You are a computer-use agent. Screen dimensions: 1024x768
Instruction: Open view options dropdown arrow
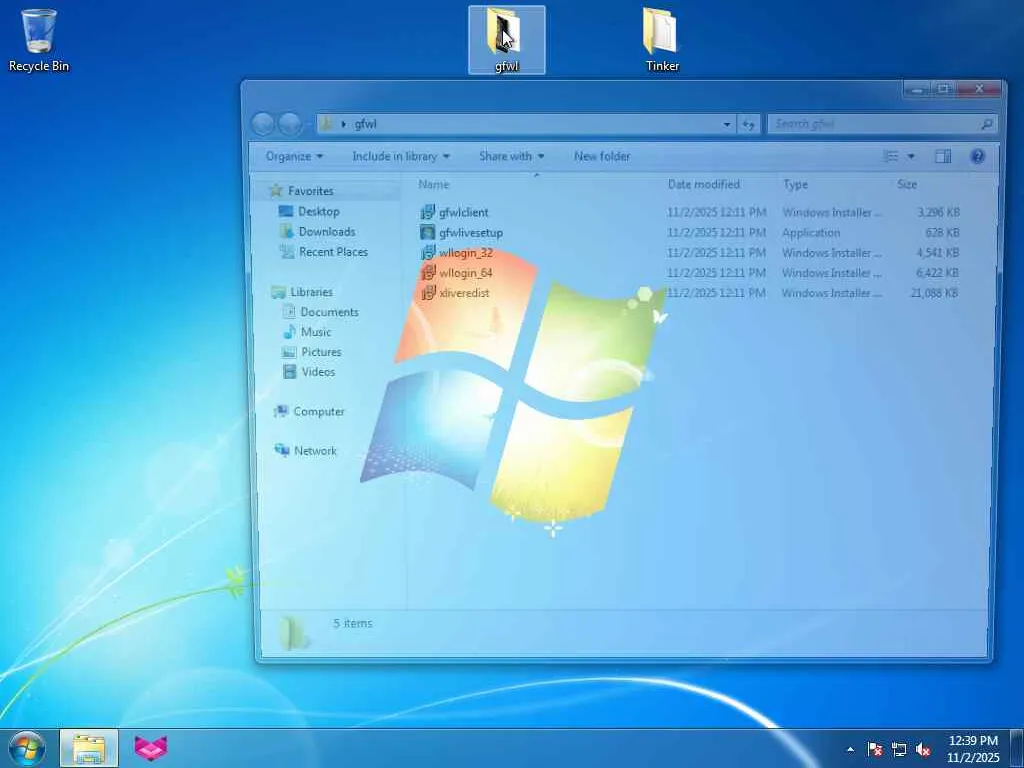tap(910, 156)
